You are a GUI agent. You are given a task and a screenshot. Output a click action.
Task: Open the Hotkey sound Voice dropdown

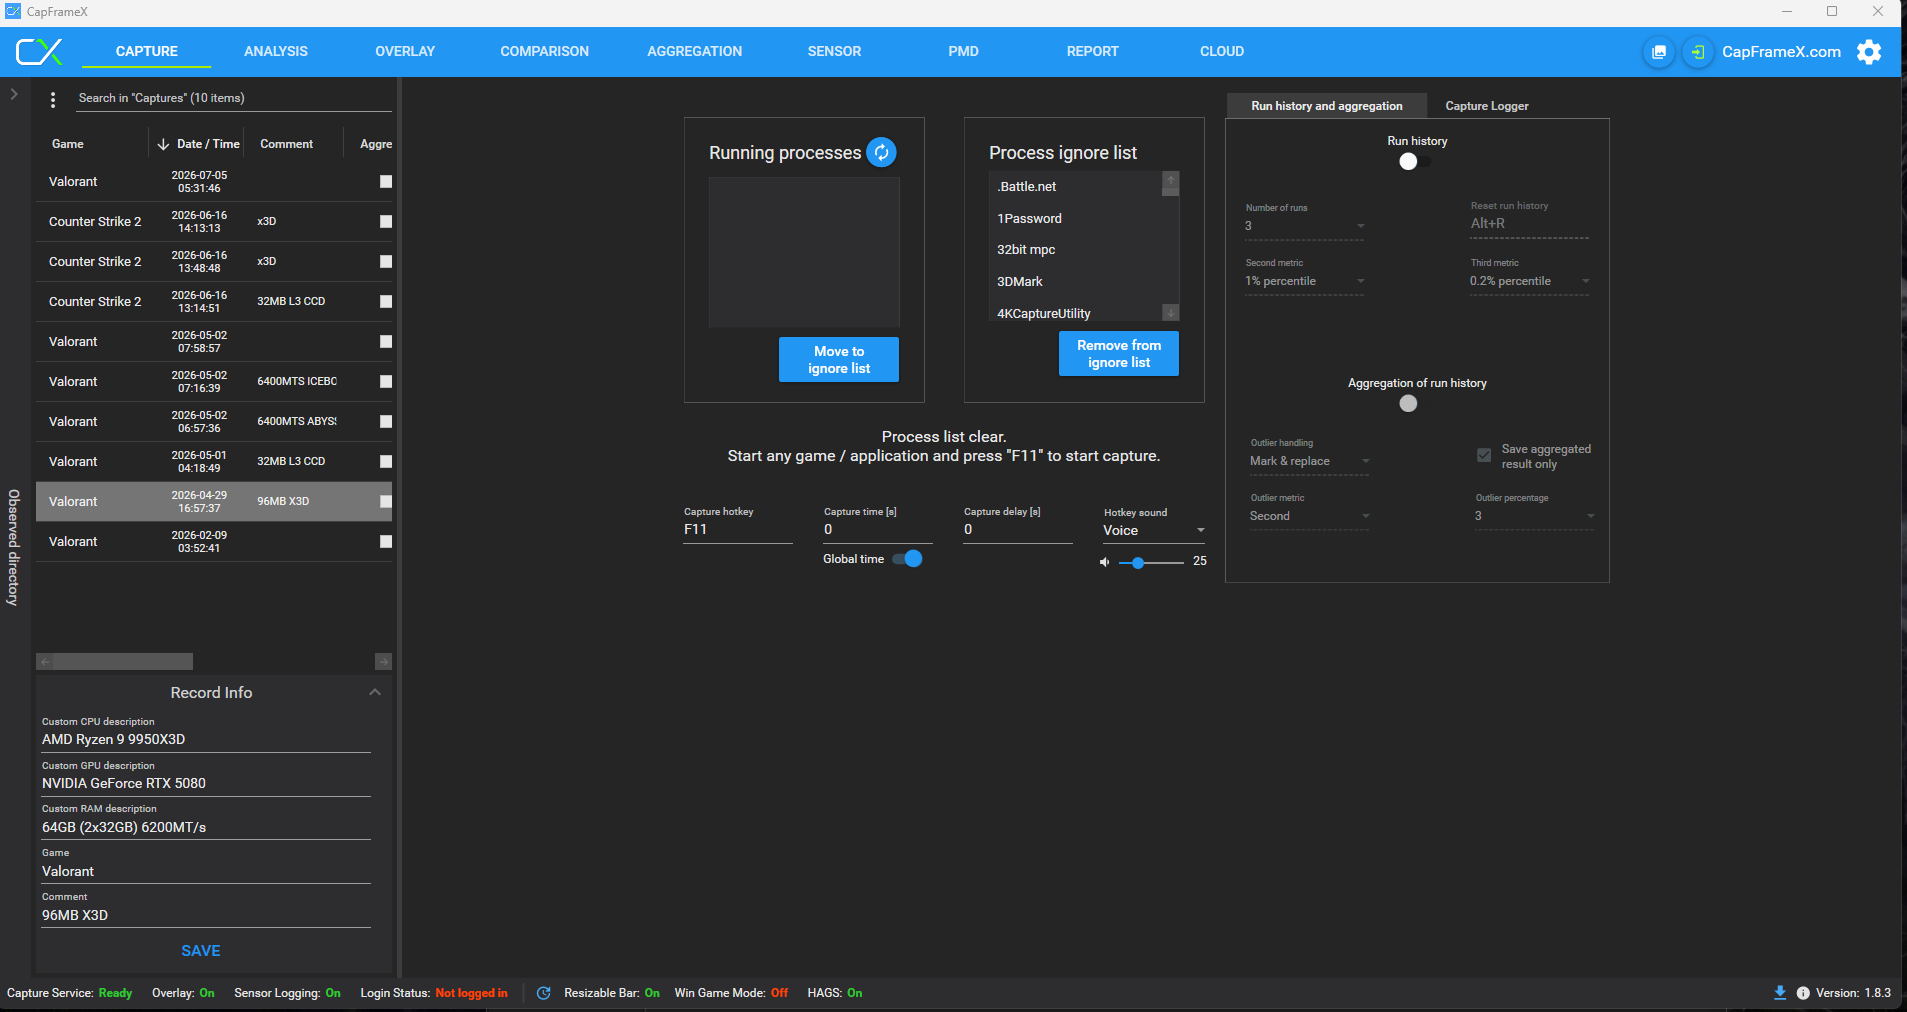(1154, 531)
